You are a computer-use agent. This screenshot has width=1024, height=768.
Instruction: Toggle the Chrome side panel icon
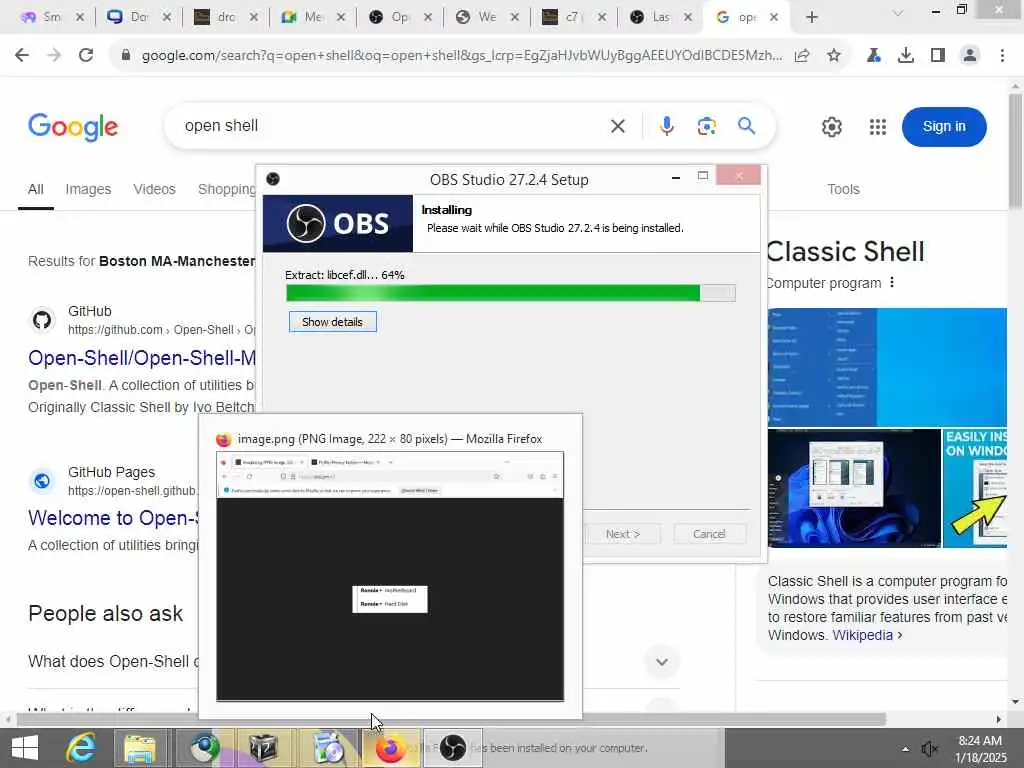click(x=938, y=56)
